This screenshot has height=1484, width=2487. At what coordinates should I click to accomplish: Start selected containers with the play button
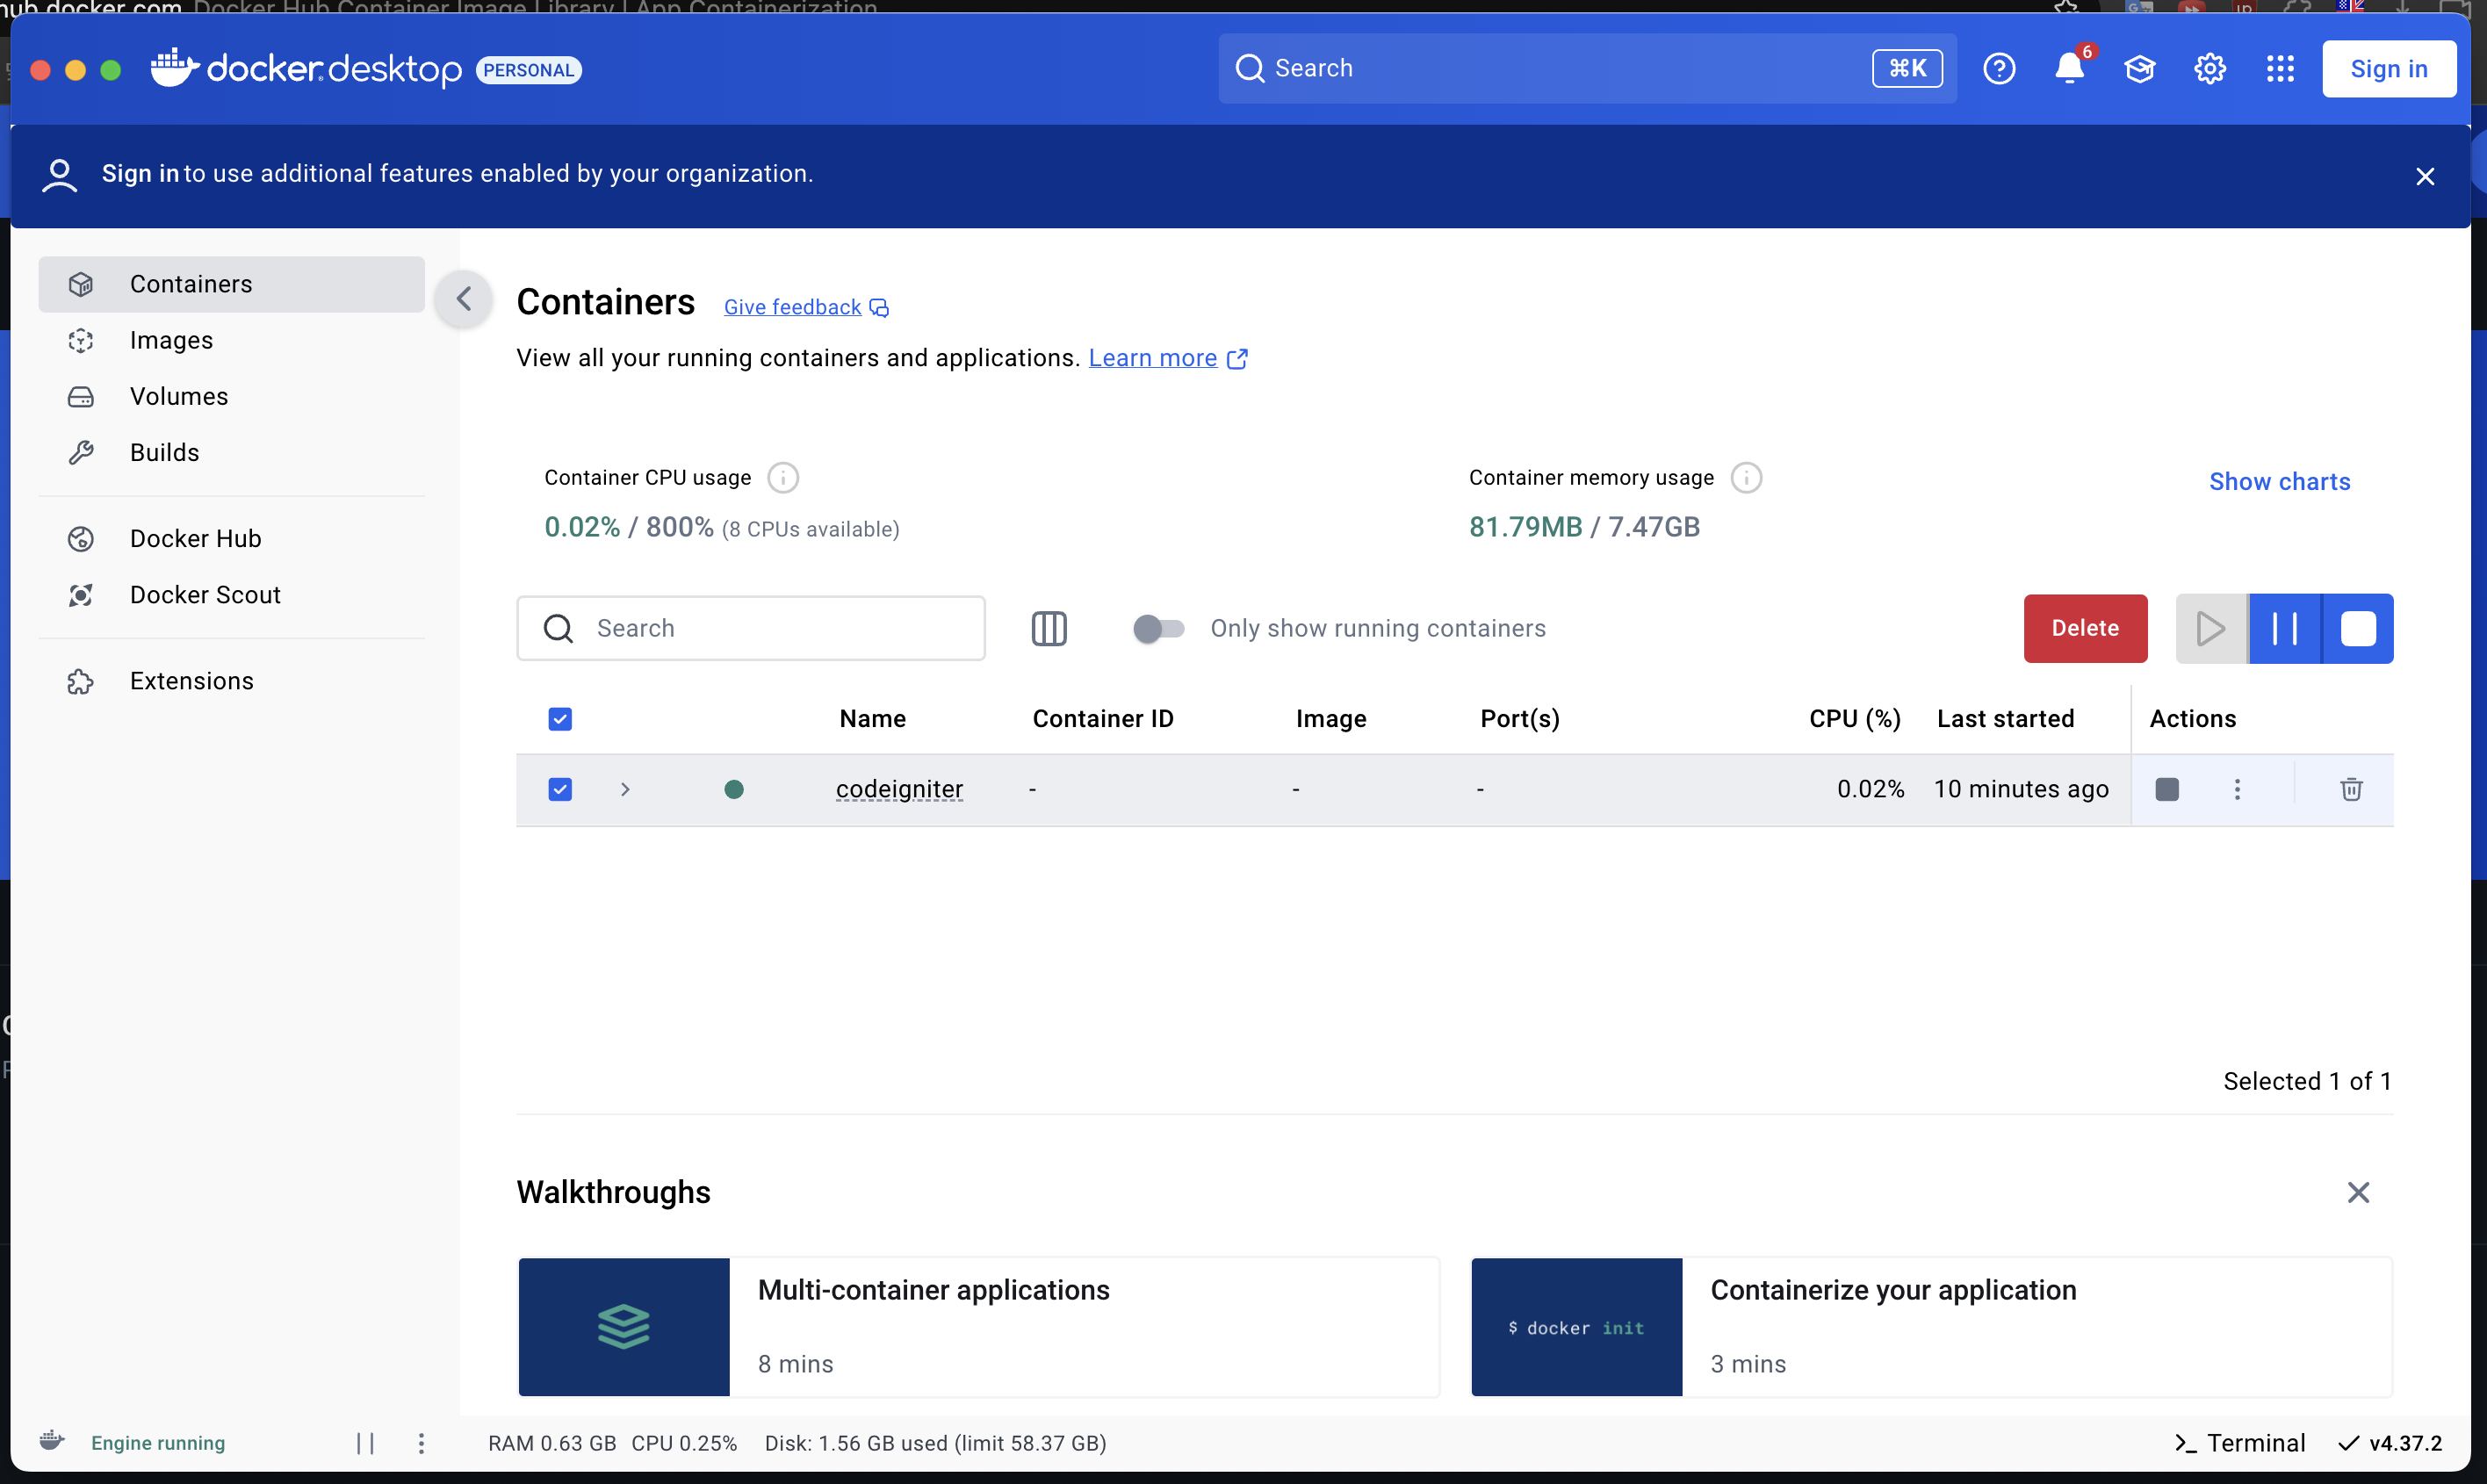2211,628
